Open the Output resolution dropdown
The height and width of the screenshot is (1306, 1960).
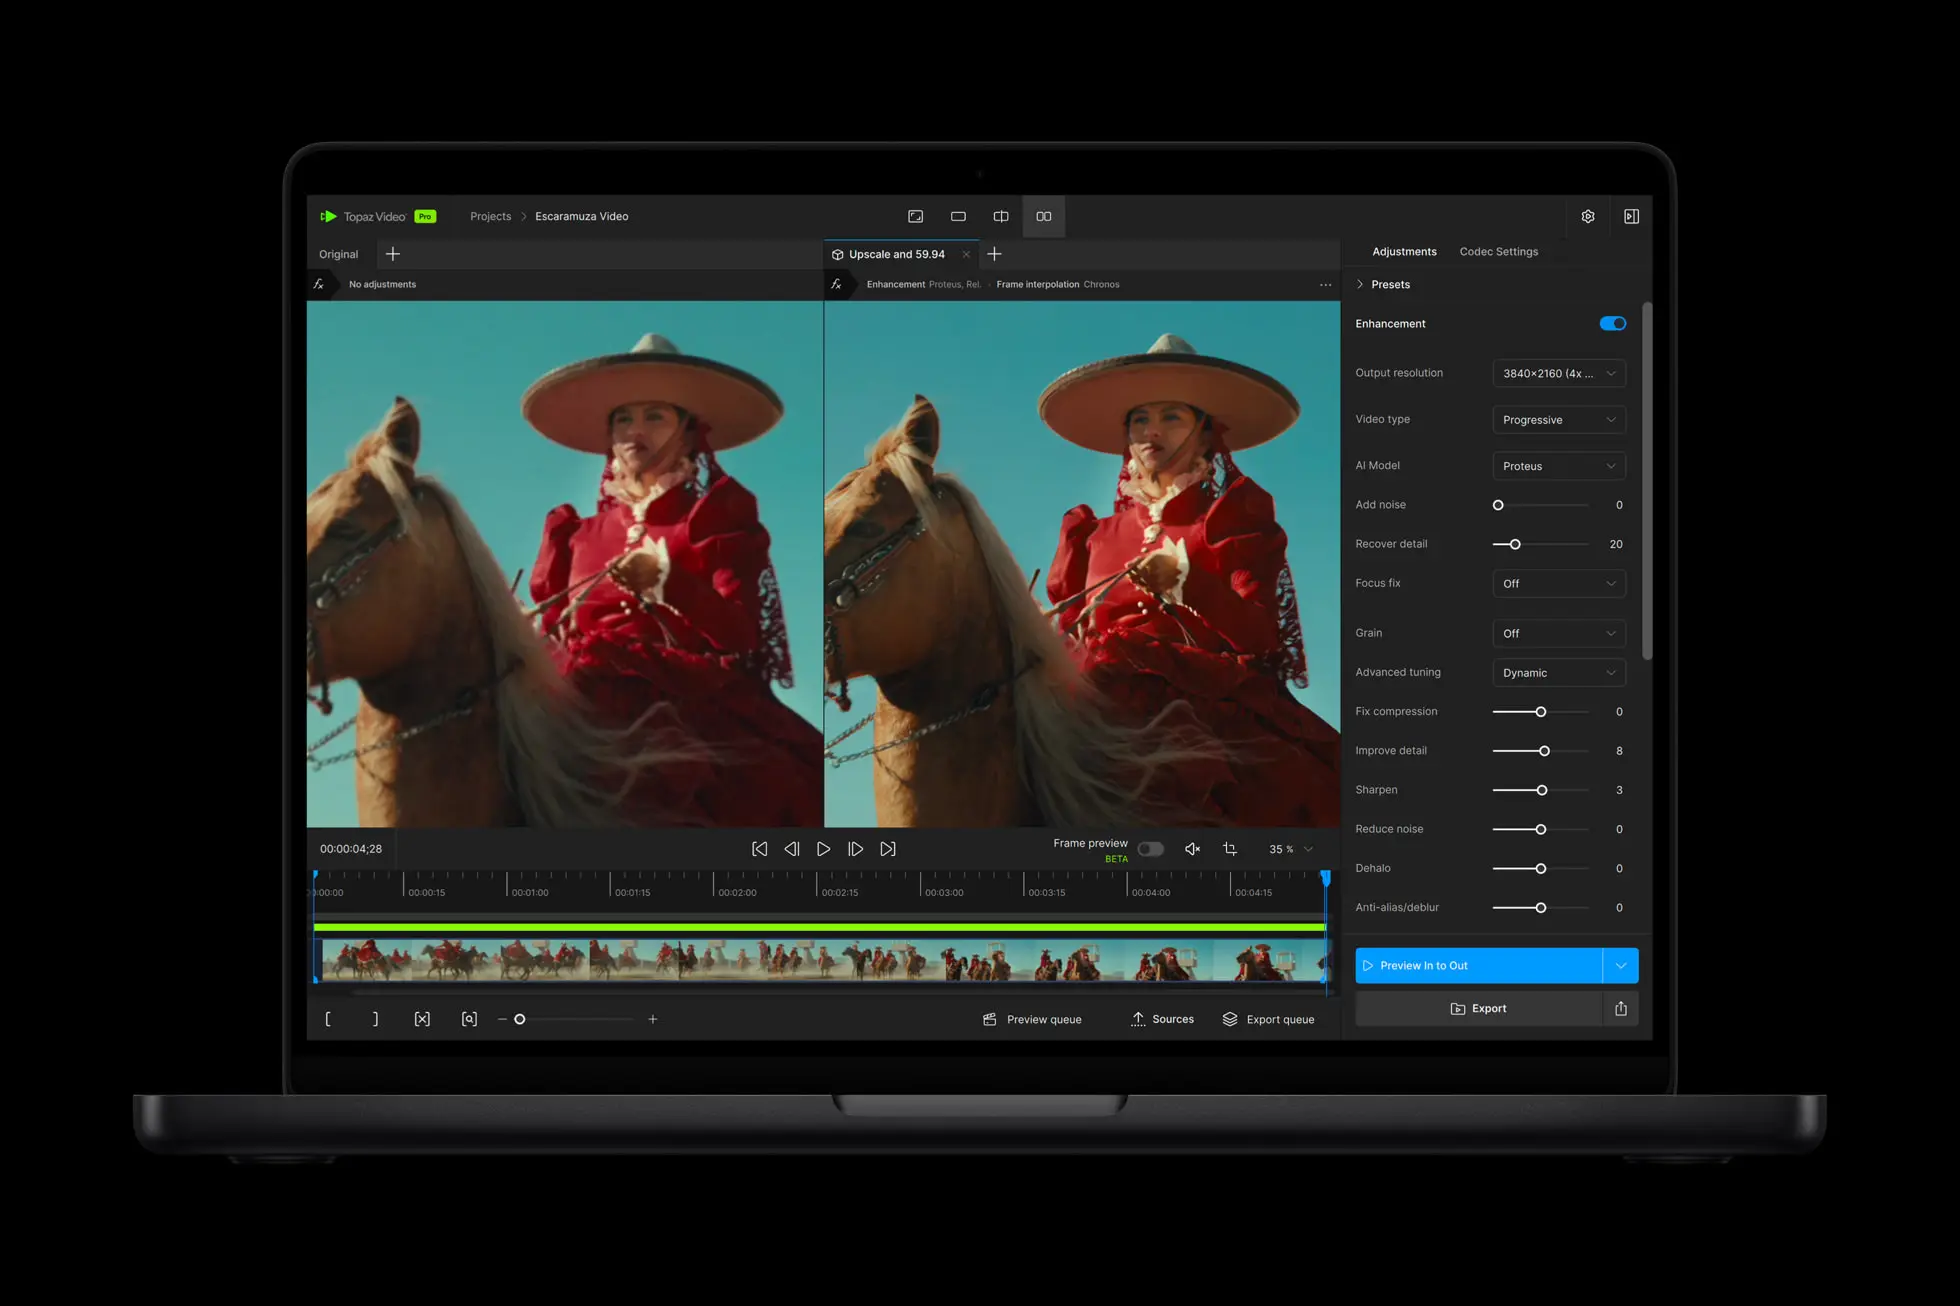tap(1558, 373)
